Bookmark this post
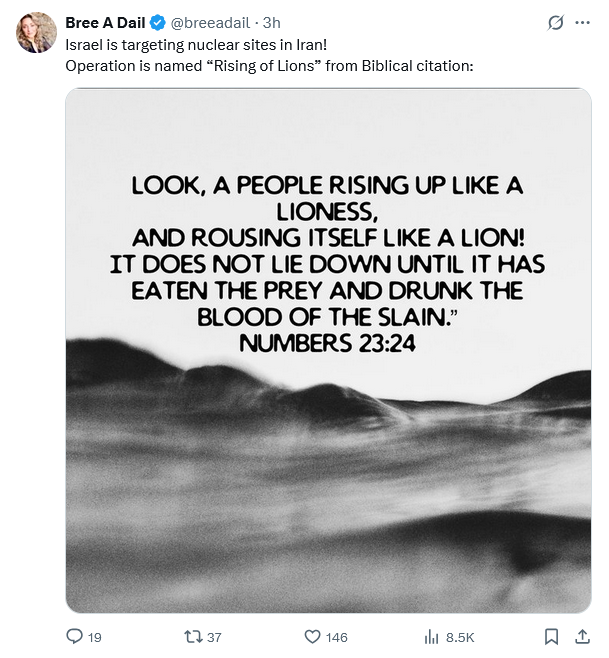The height and width of the screenshot is (658, 609). pyautogui.click(x=551, y=636)
